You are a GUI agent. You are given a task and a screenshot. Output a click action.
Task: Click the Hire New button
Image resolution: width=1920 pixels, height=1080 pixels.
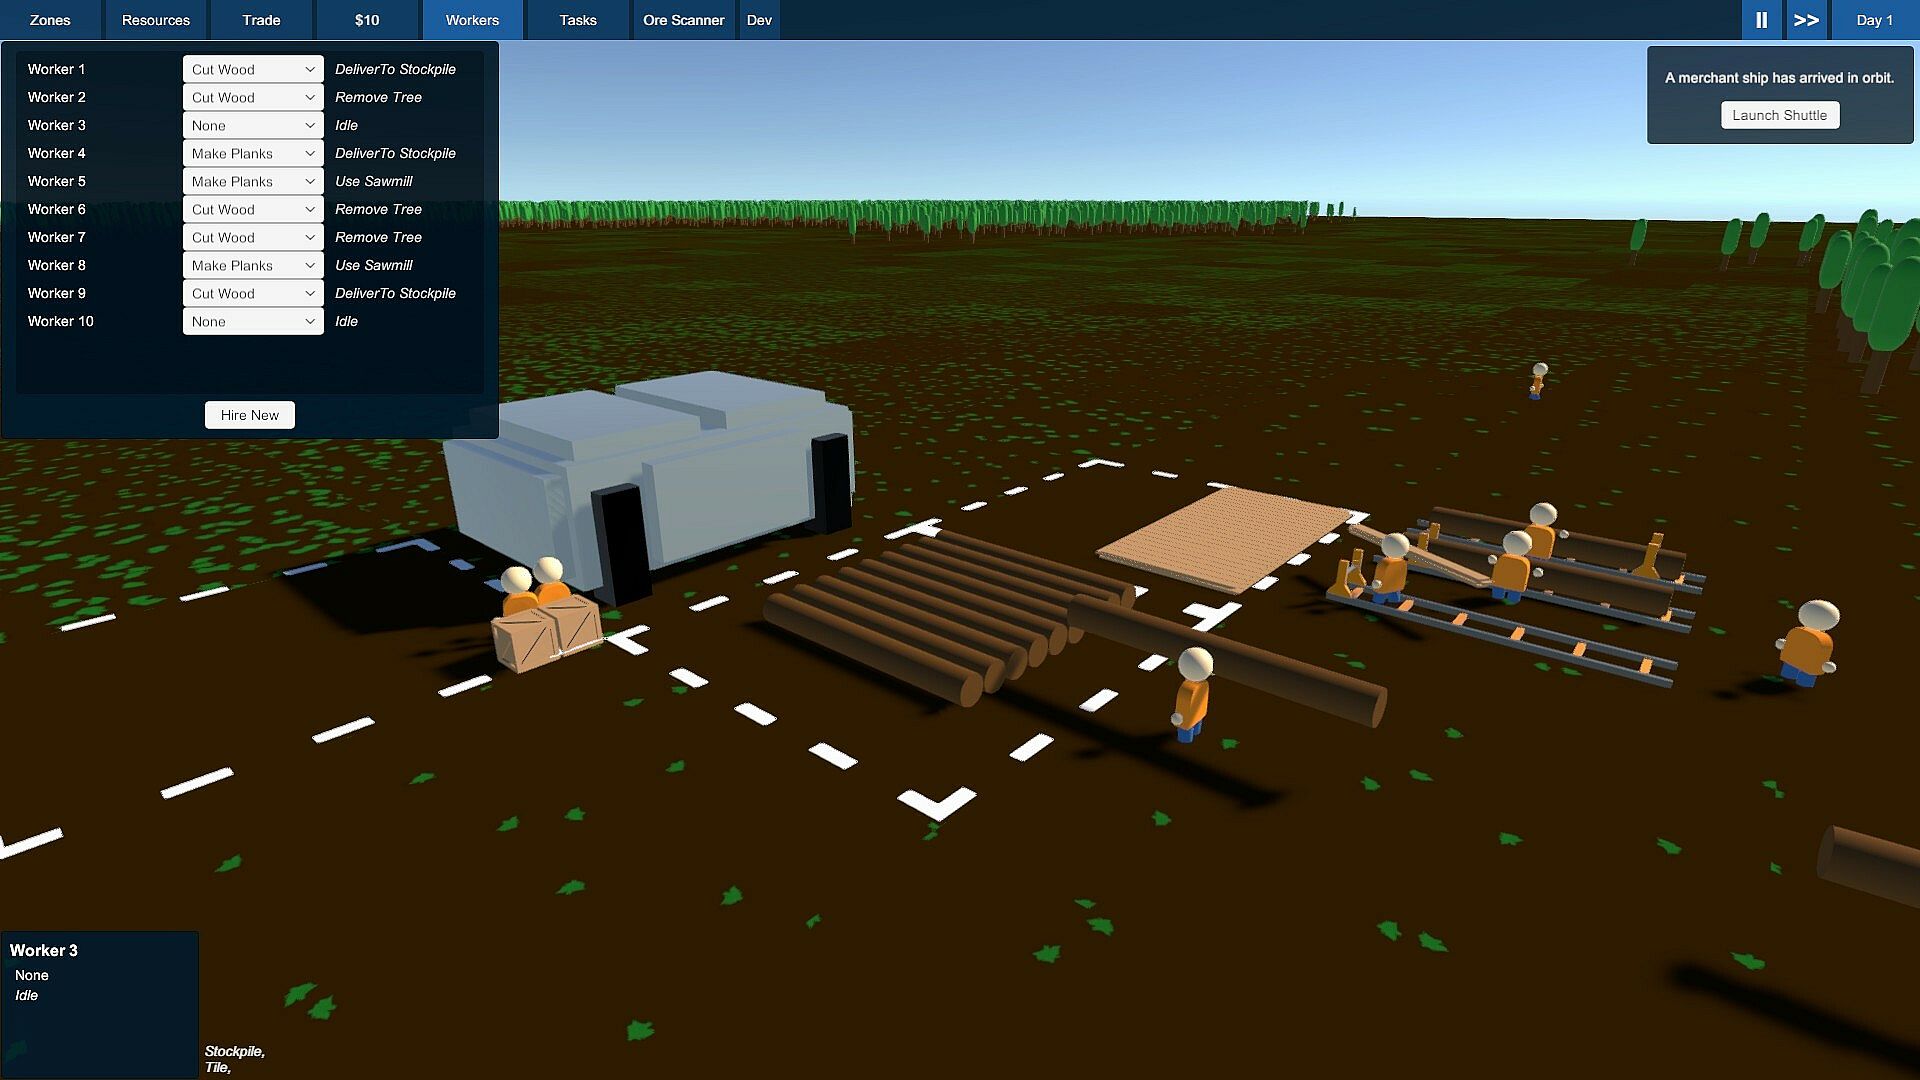tap(249, 415)
